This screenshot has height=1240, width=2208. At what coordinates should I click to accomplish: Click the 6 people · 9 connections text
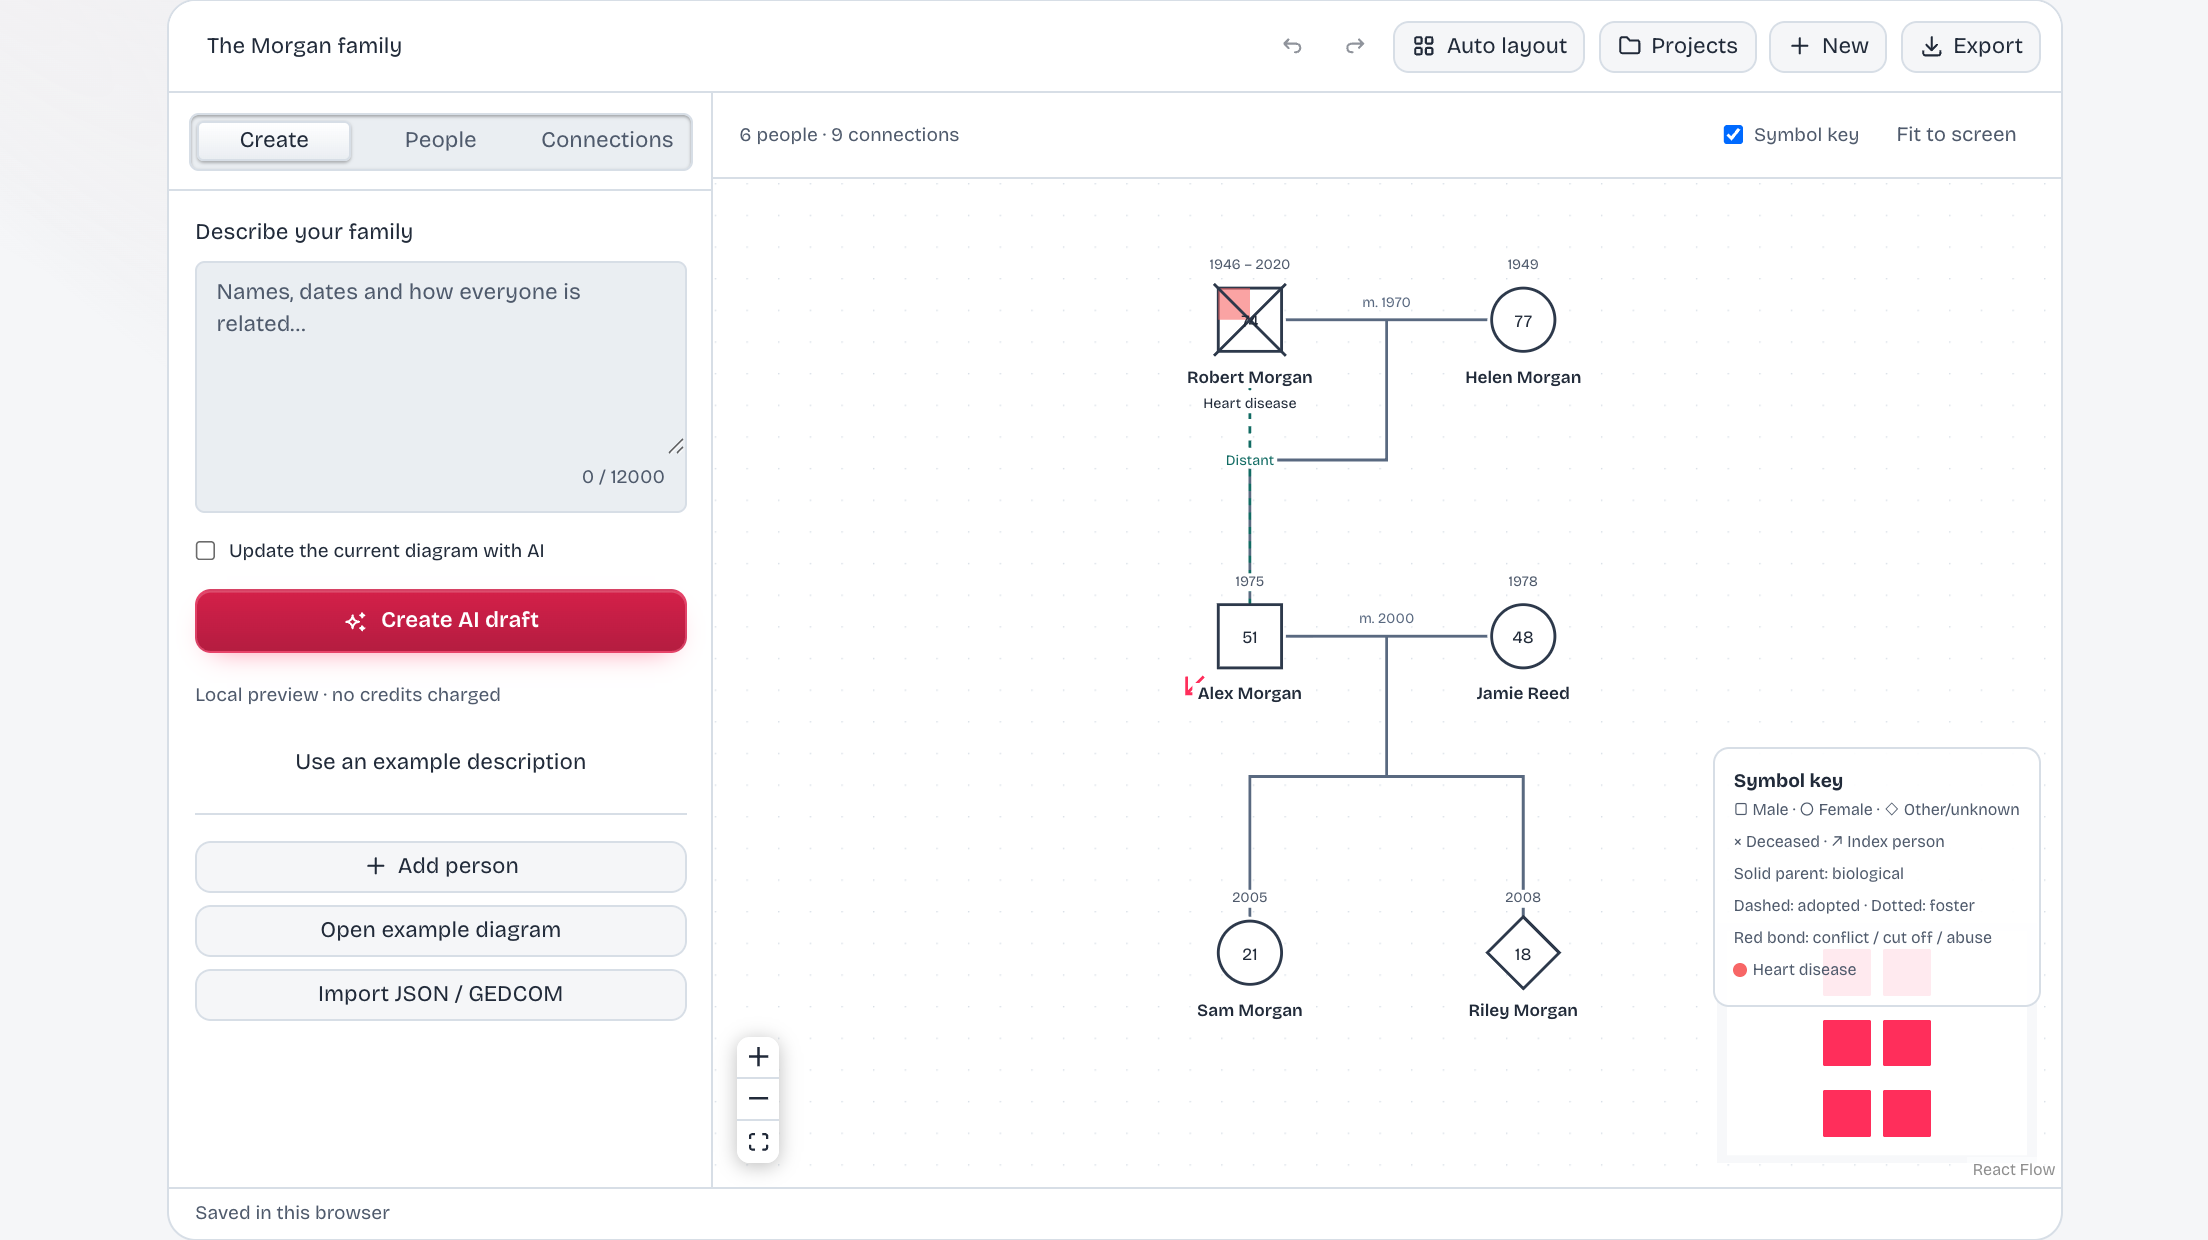(849, 135)
